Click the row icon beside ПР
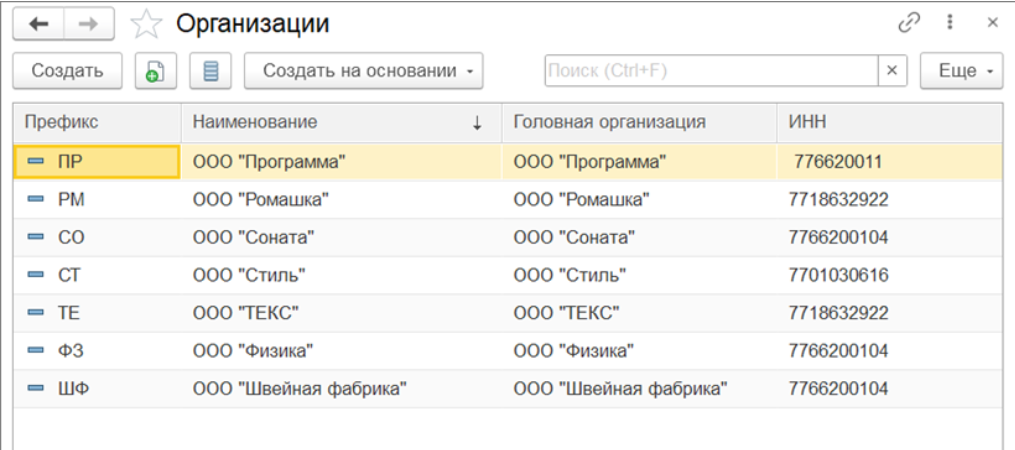This screenshot has width=1015, height=450. (36, 162)
